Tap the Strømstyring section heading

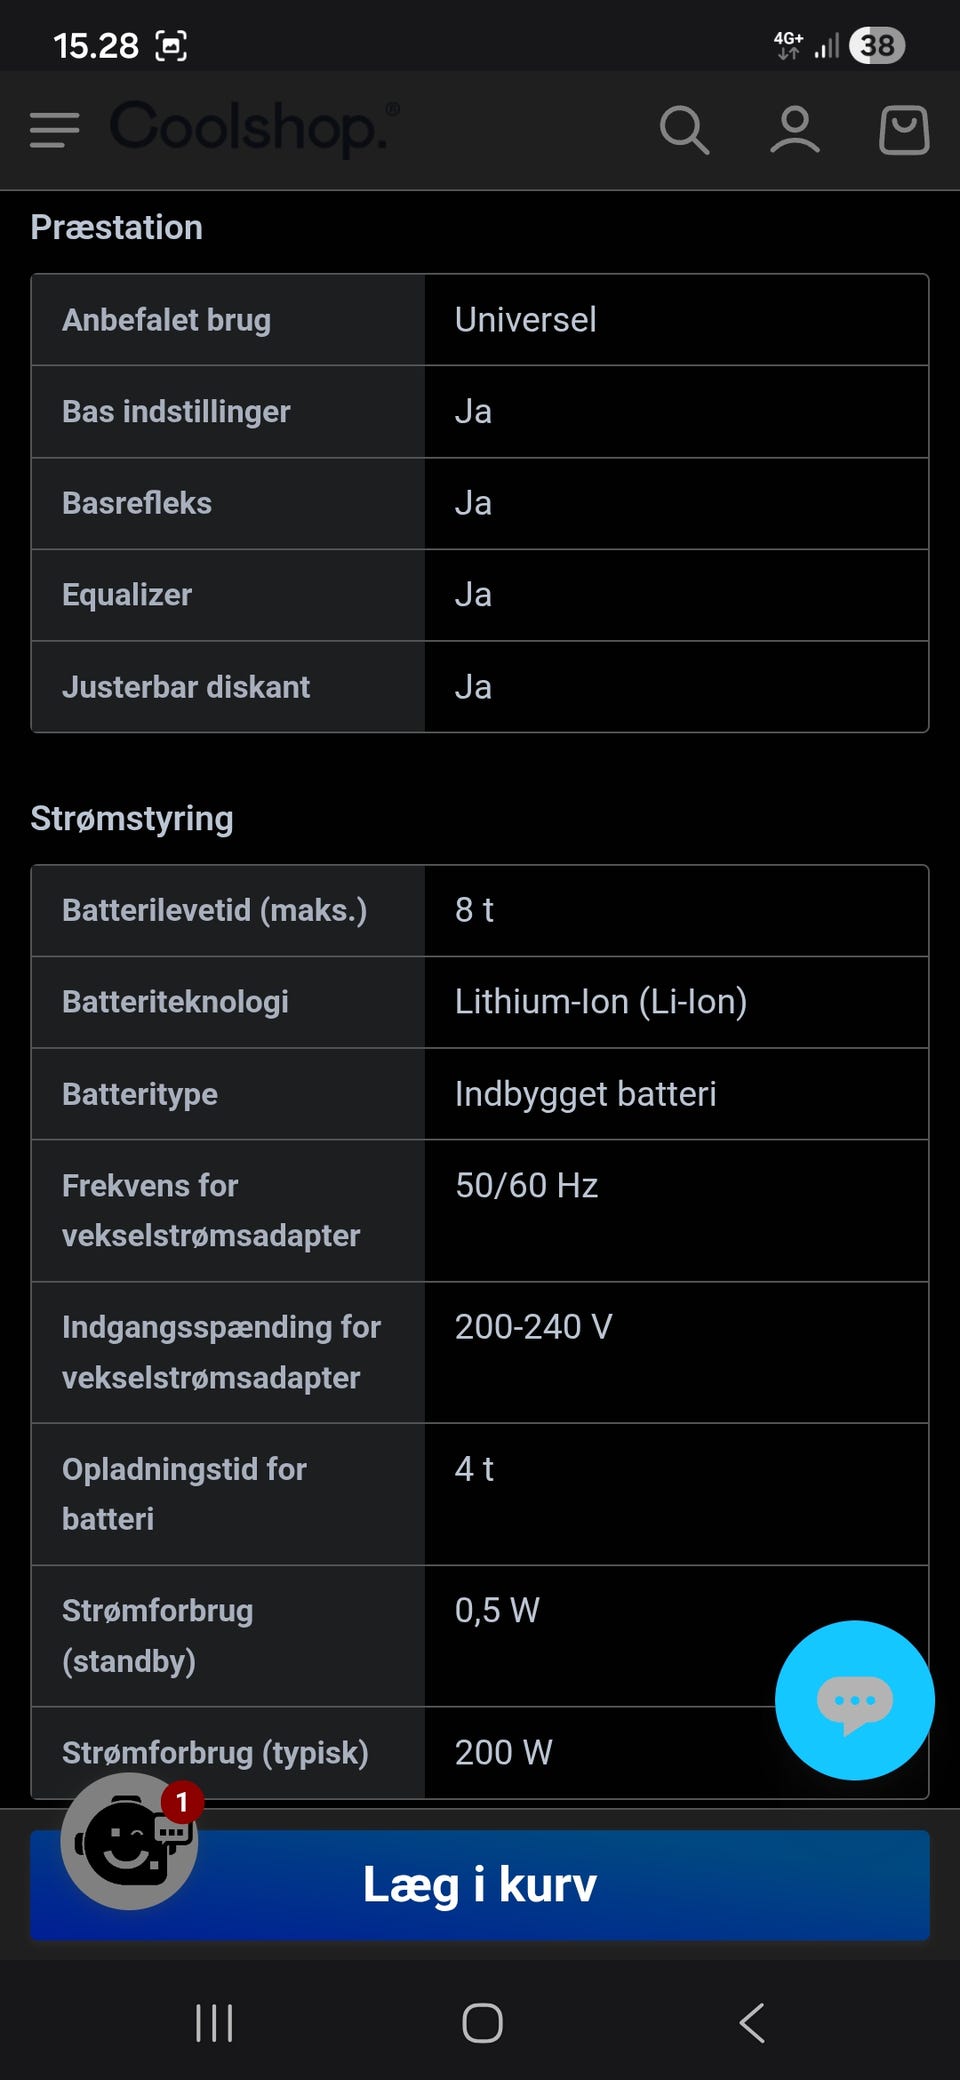[132, 818]
